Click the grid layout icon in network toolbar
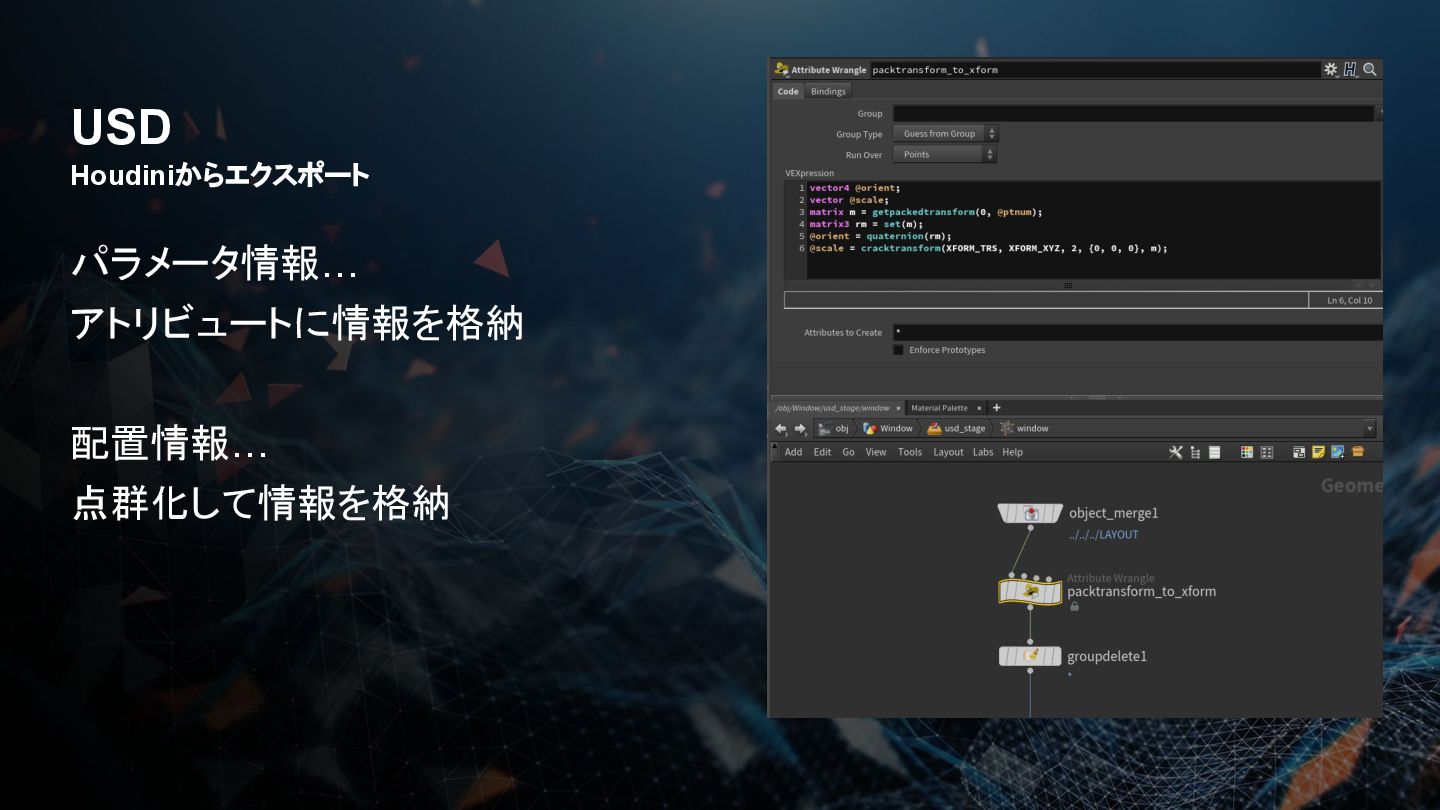Viewport: 1440px width, 810px height. click(1267, 452)
